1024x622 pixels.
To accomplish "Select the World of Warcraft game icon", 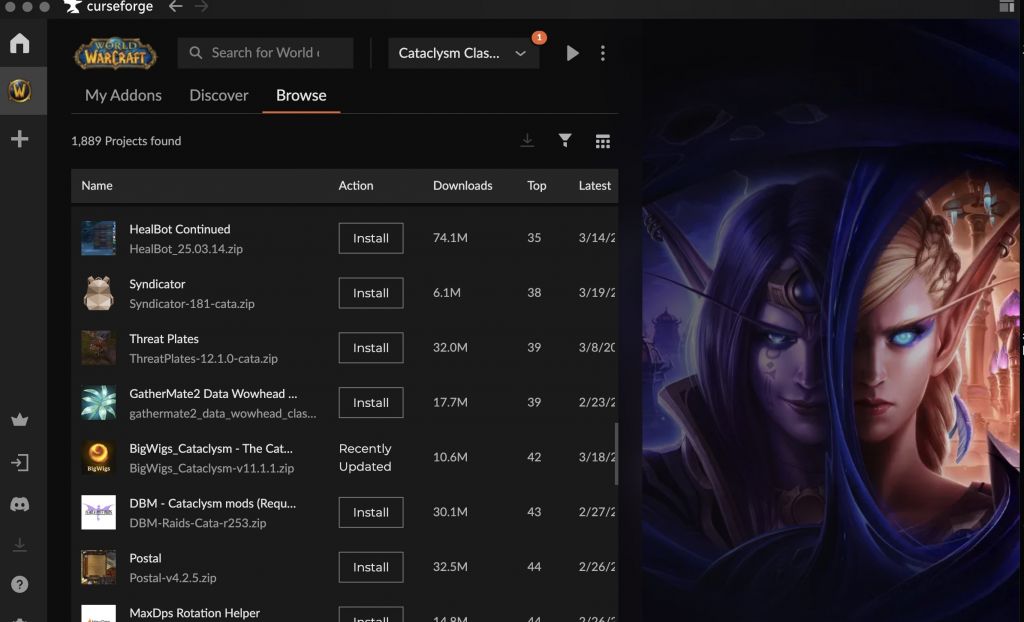I will [19, 92].
